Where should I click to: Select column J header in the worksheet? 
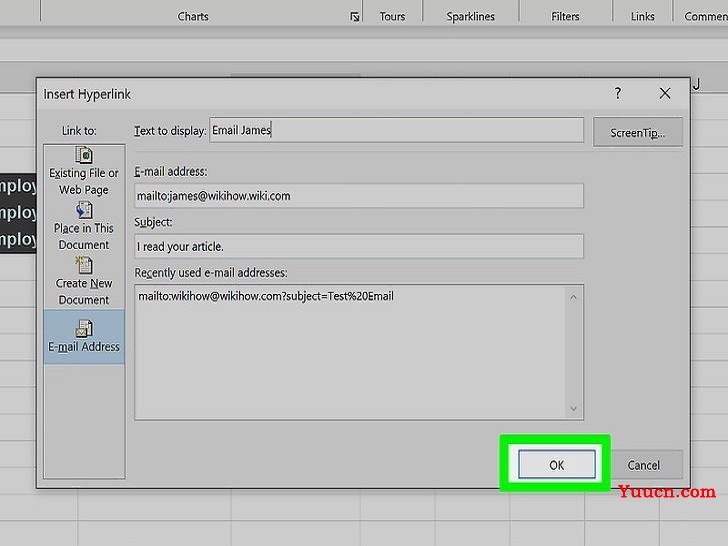click(696, 84)
